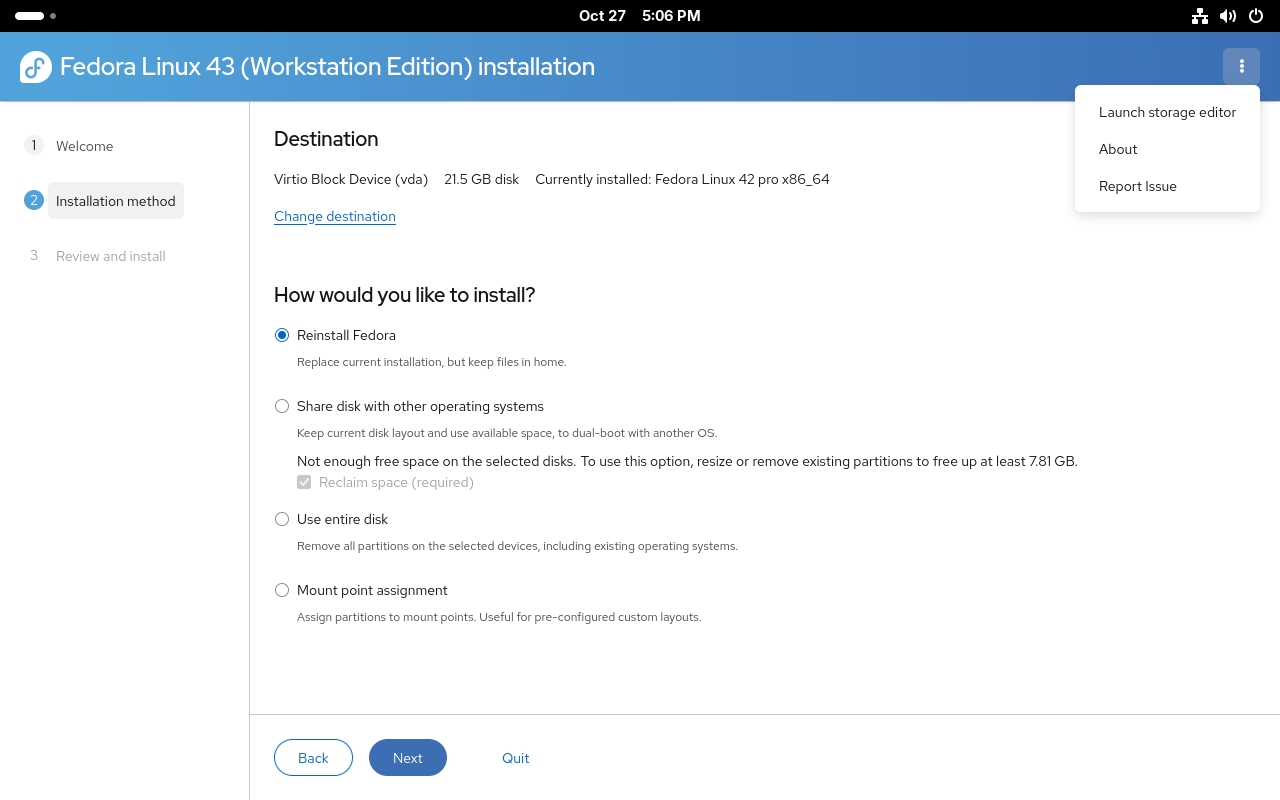Click the network status icon in top bar
This screenshot has width=1280, height=800.
(1199, 15)
